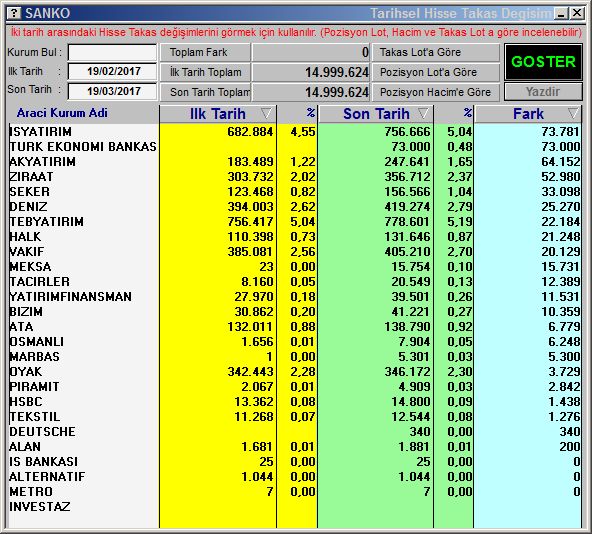Click the Ilk Tarih date field
592x534 pixels.
point(112,71)
